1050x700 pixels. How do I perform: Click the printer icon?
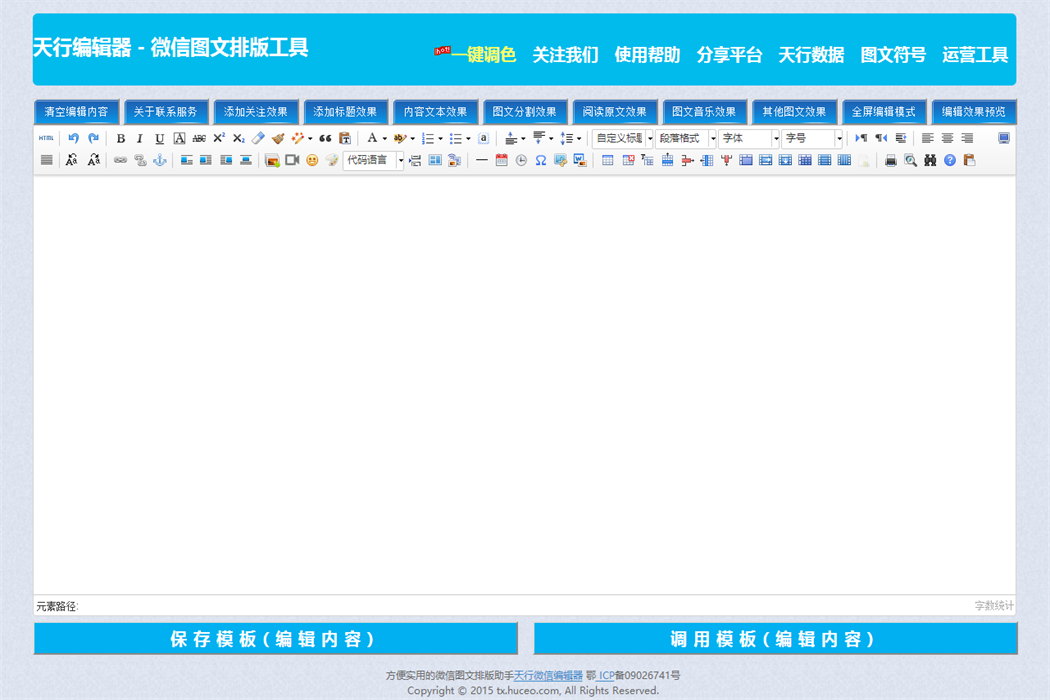click(x=891, y=160)
